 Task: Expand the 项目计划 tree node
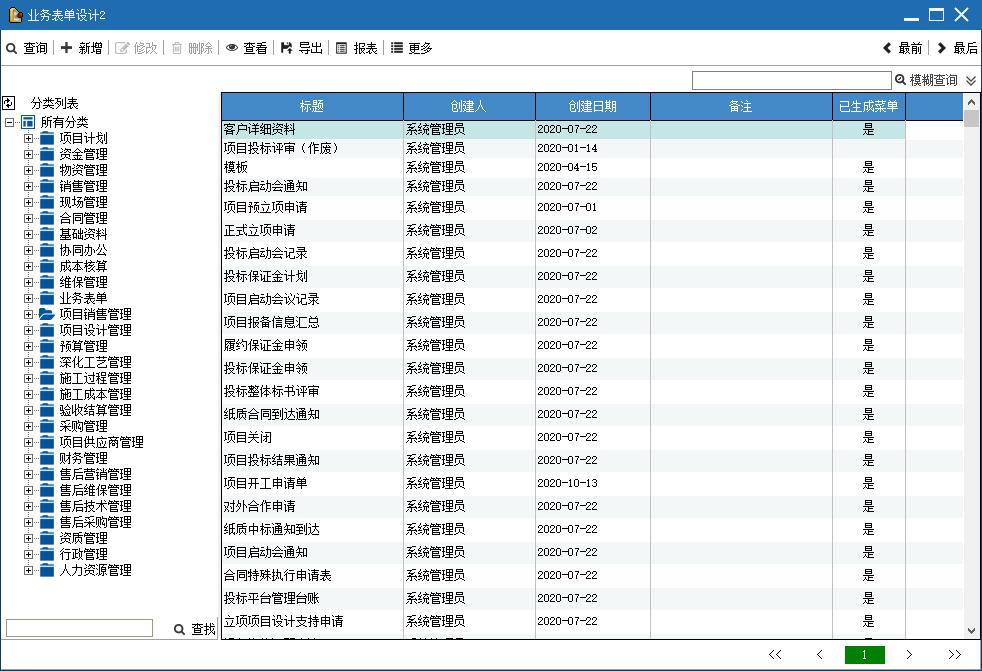click(x=29, y=138)
